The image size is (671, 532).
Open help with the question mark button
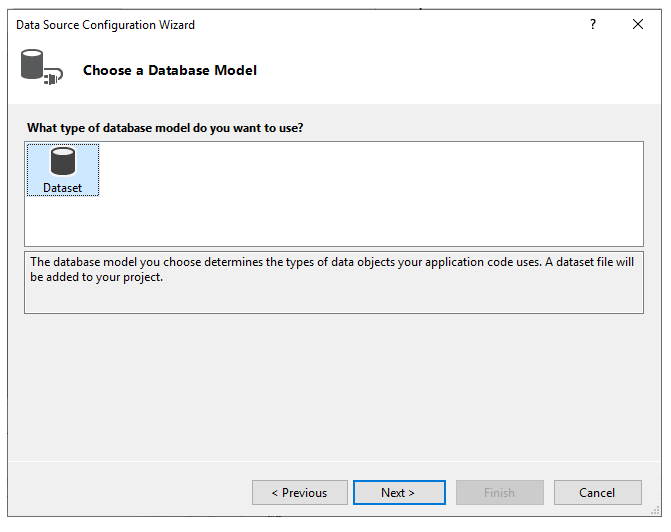tap(593, 24)
